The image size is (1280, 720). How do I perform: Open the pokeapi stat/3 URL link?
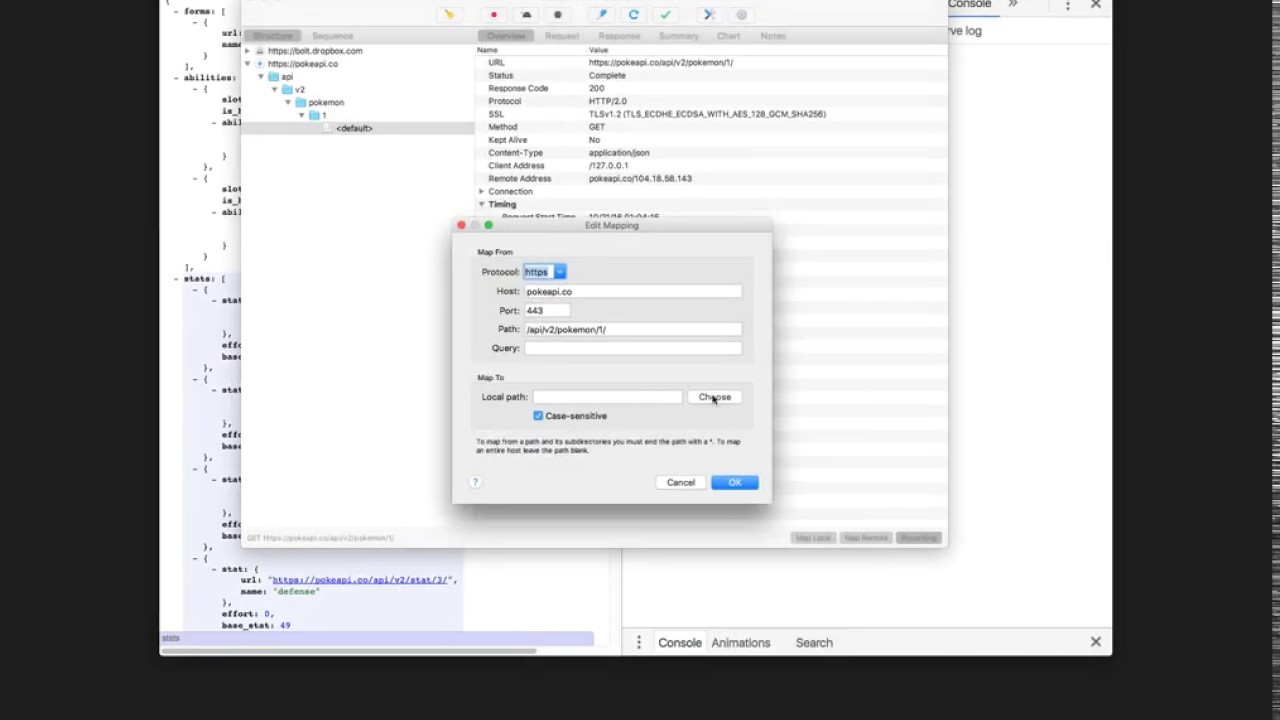[x=360, y=580]
